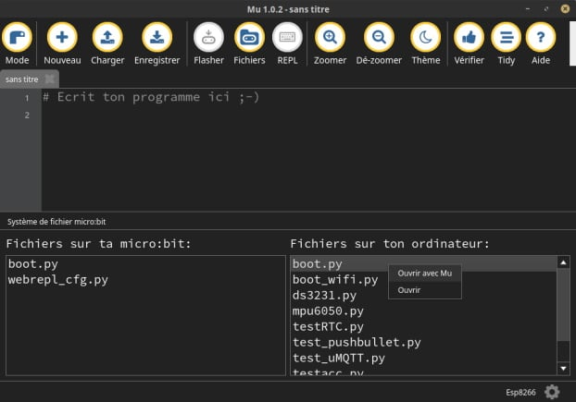Open settings gear in the status bar

pyautogui.click(x=552, y=392)
